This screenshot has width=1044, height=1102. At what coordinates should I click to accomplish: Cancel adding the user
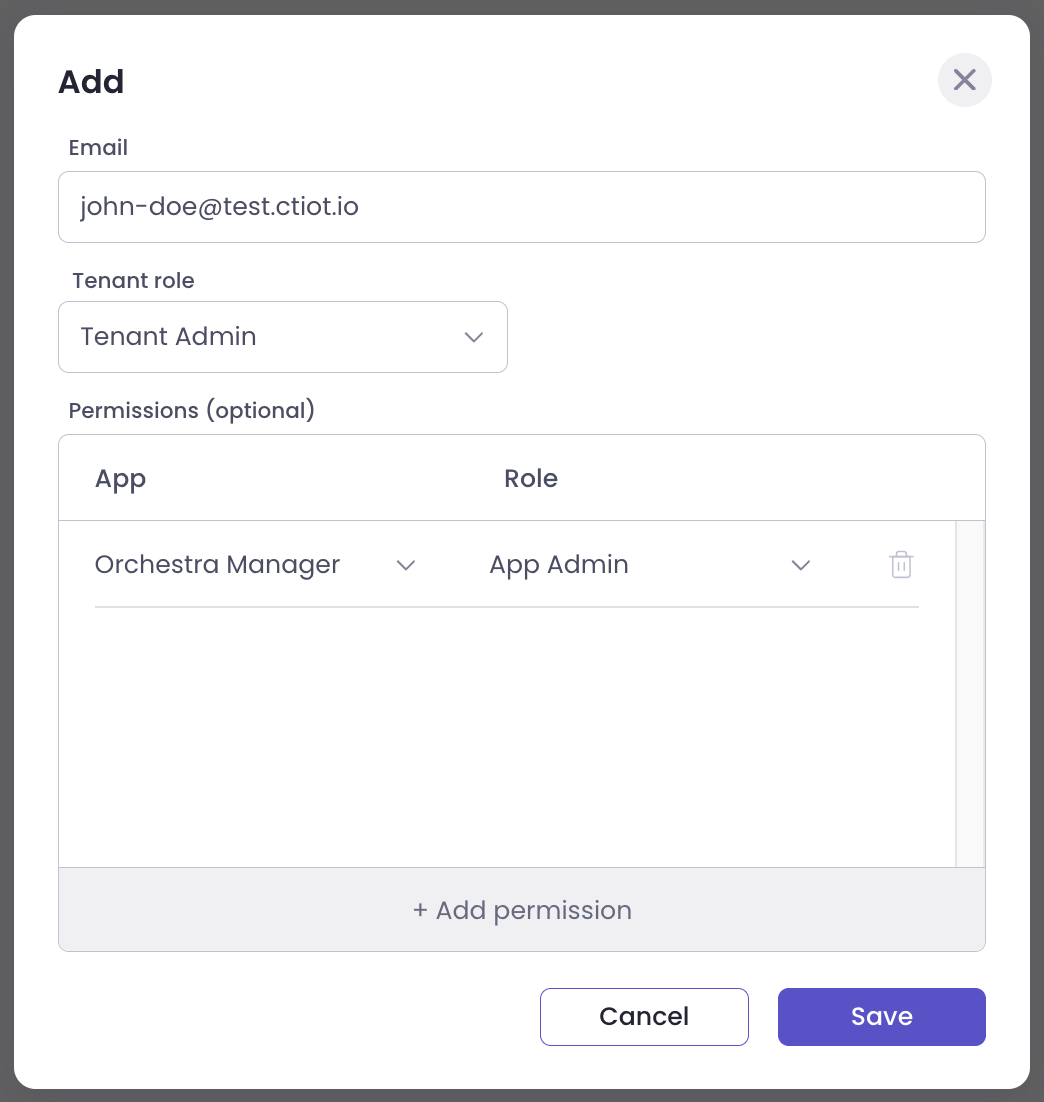click(x=644, y=1017)
